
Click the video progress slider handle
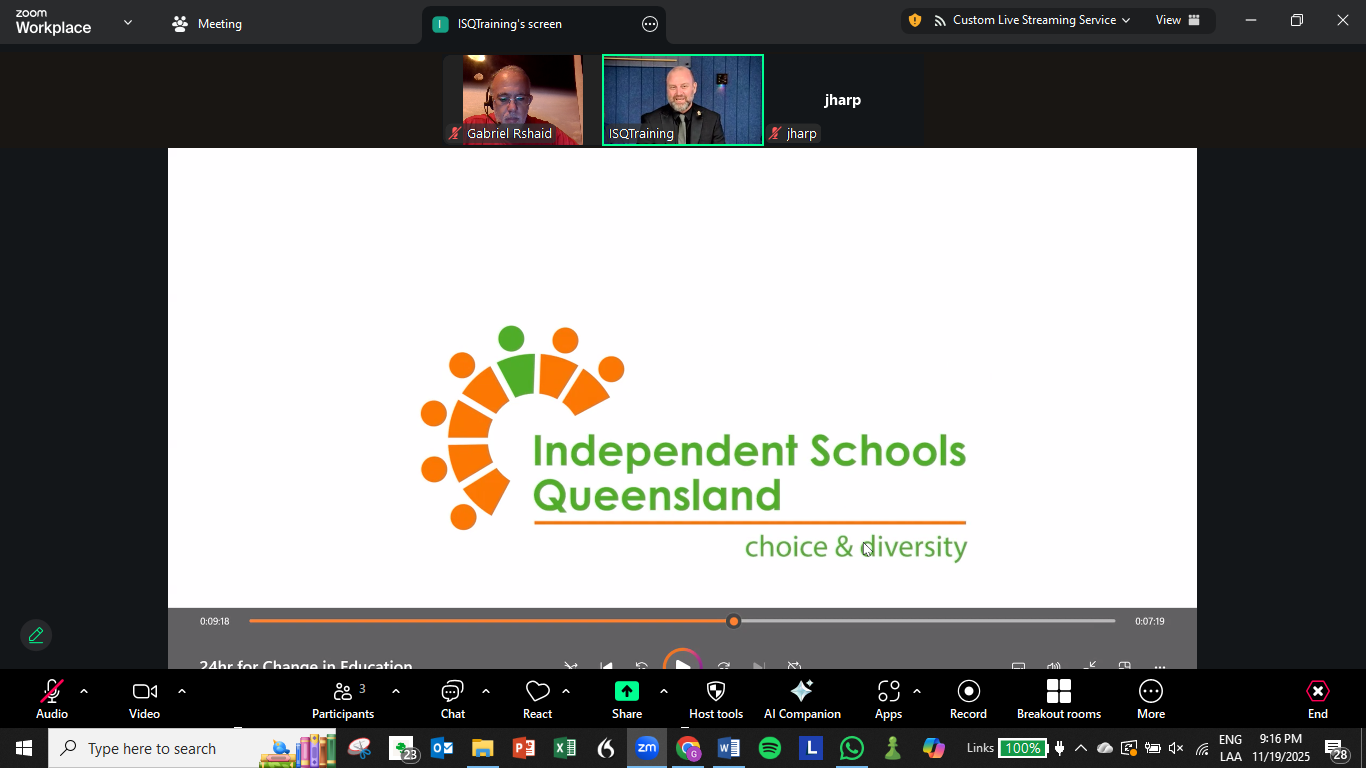coord(734,621)
